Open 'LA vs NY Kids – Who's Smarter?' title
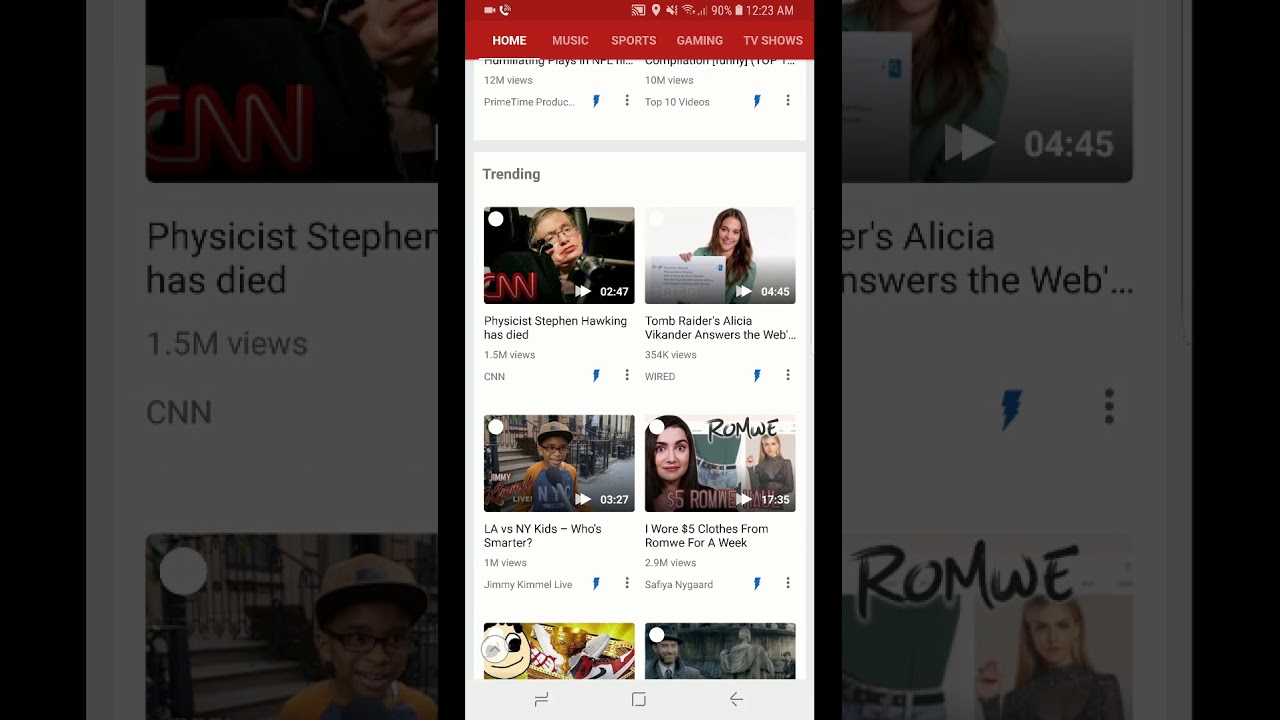 (x=543, y=536)
